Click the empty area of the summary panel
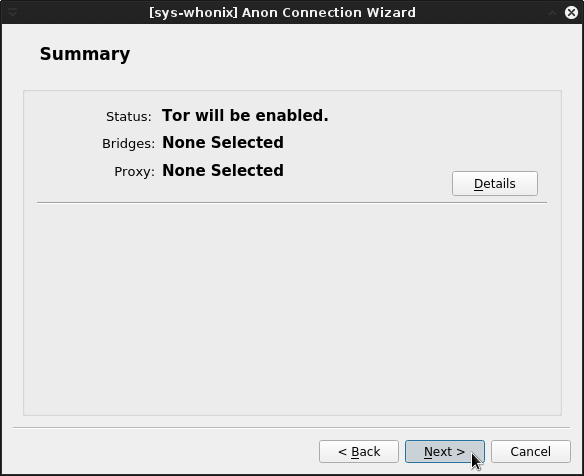584x476 pixels. click(292, 309)
